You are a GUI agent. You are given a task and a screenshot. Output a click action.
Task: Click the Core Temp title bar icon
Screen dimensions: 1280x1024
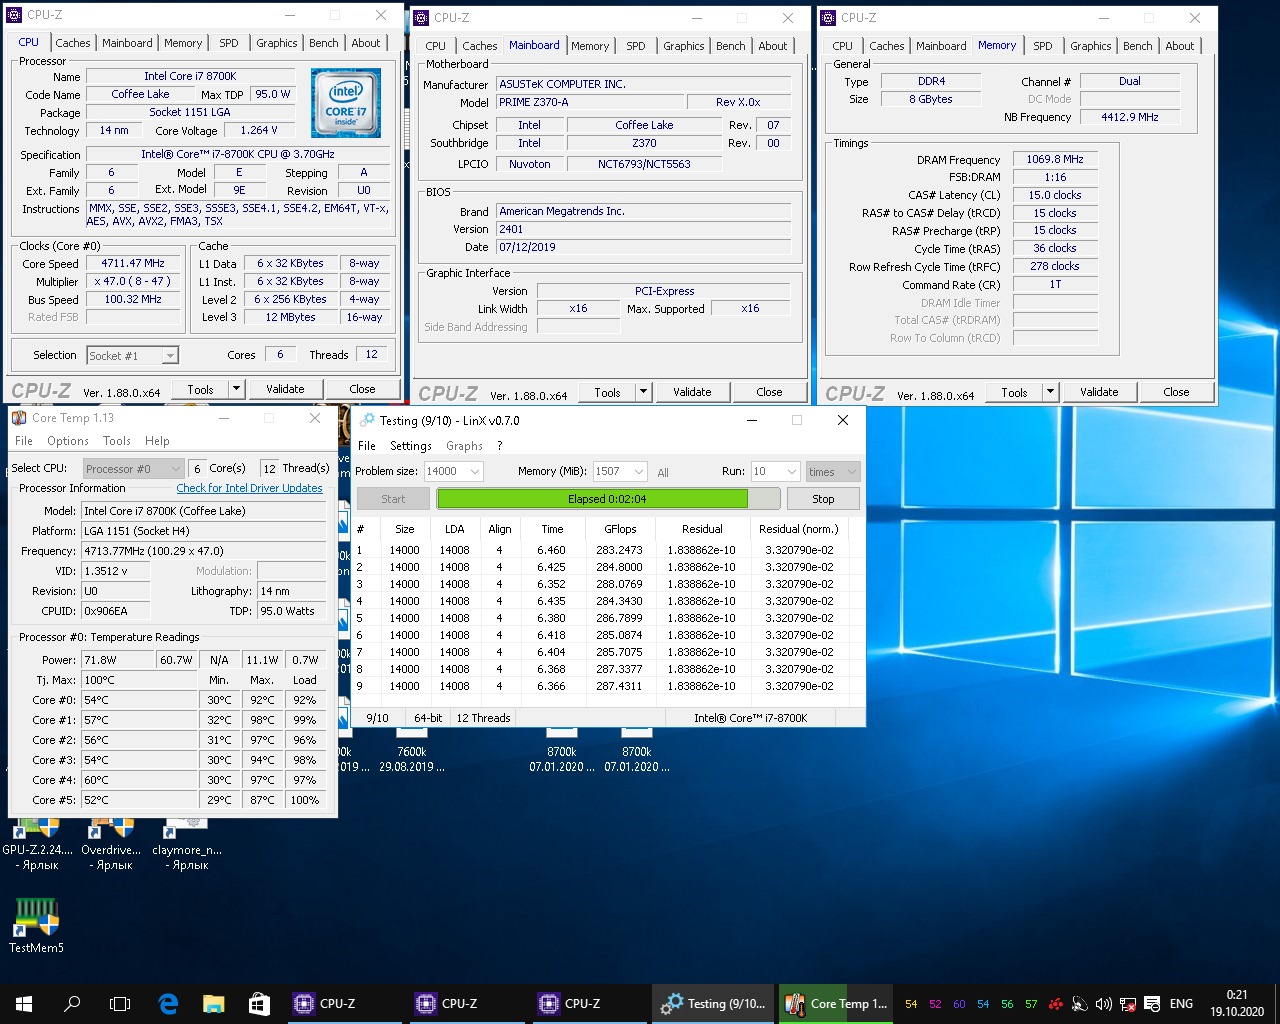19,418
